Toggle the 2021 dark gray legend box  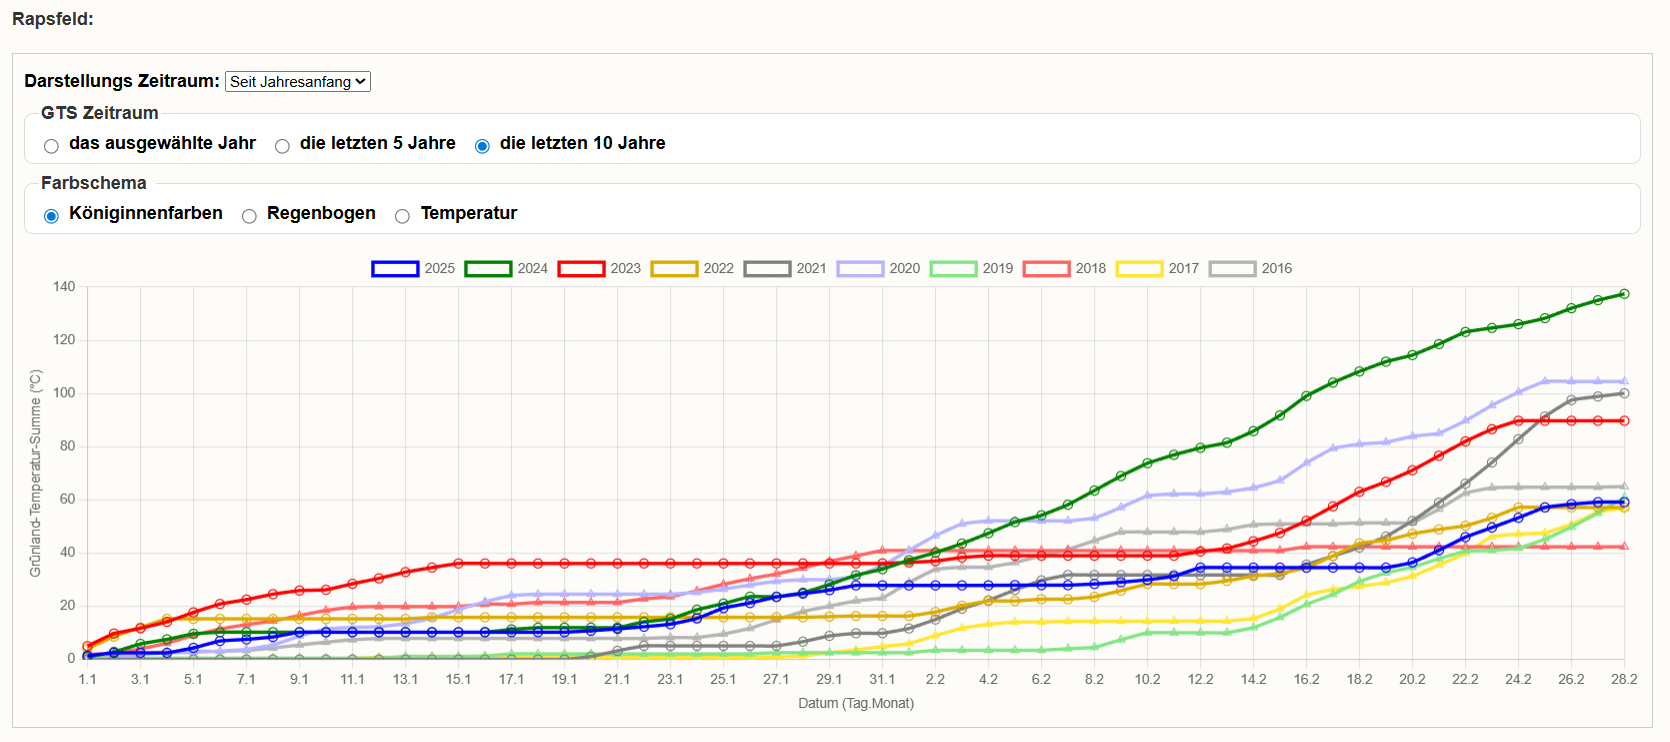pos(767,269)
